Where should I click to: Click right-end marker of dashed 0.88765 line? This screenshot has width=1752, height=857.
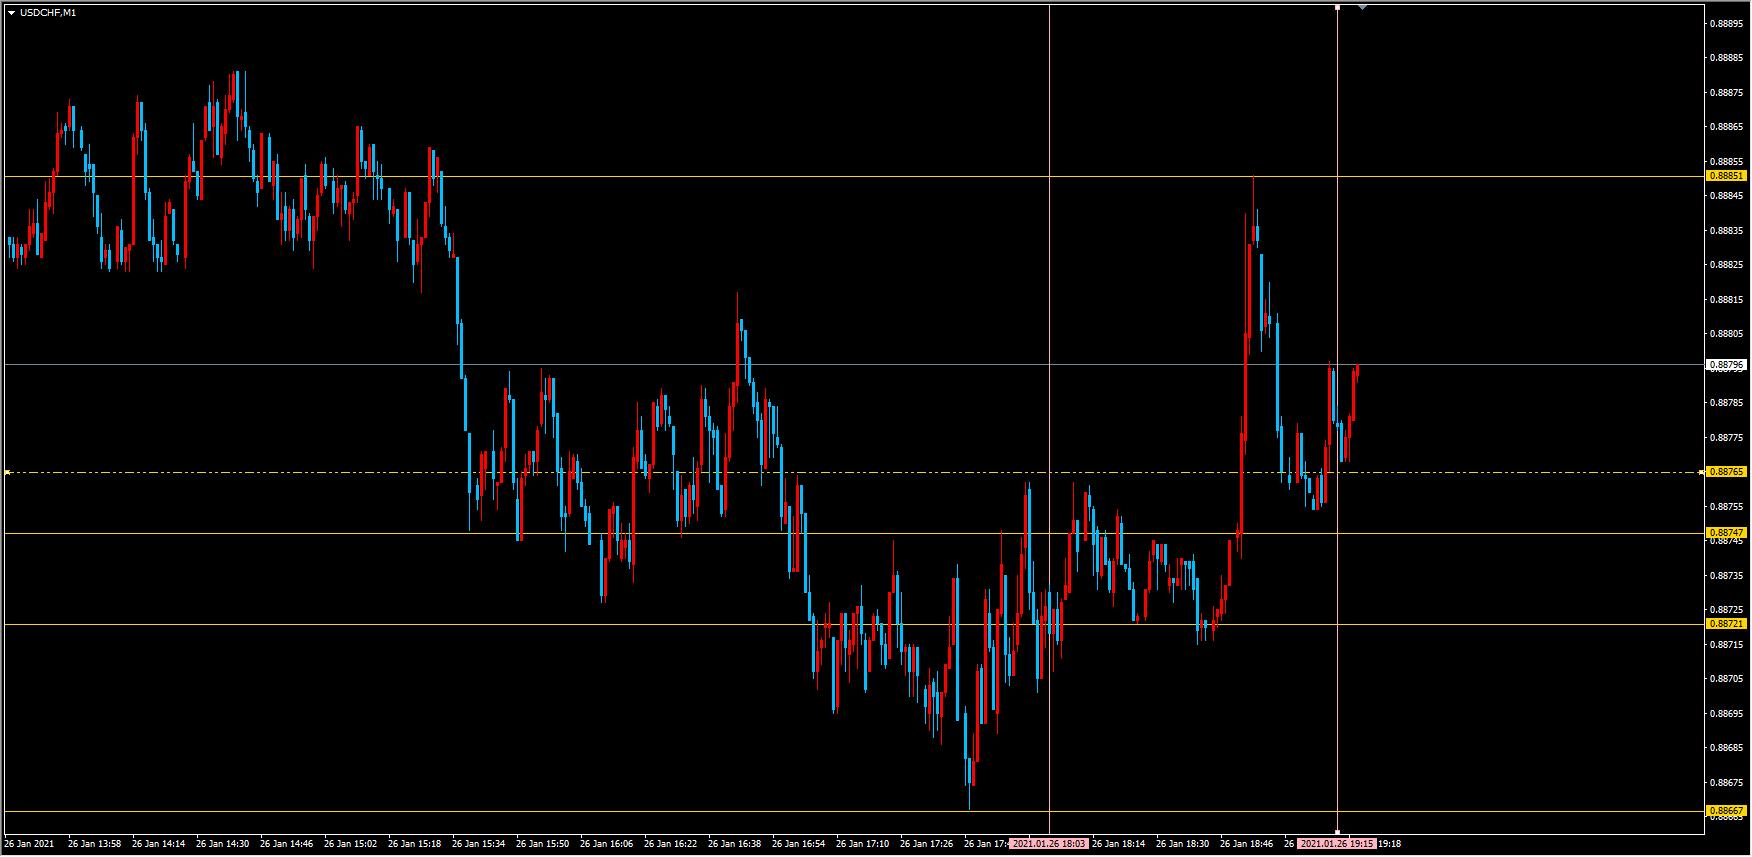(1702, 472)
